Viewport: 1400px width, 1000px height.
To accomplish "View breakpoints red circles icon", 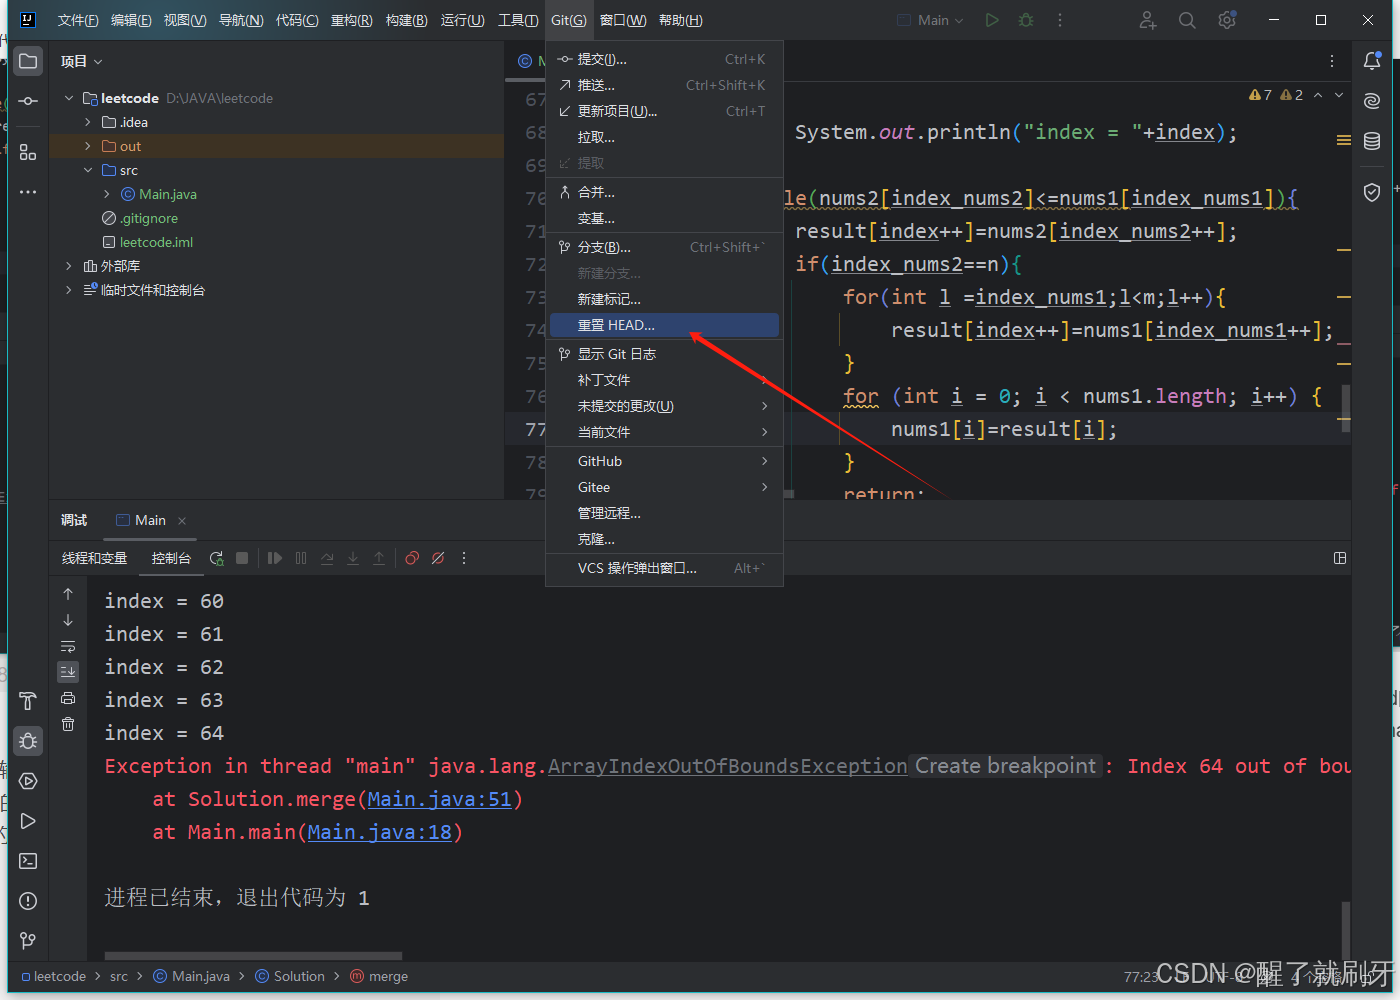I will (412, 558).
